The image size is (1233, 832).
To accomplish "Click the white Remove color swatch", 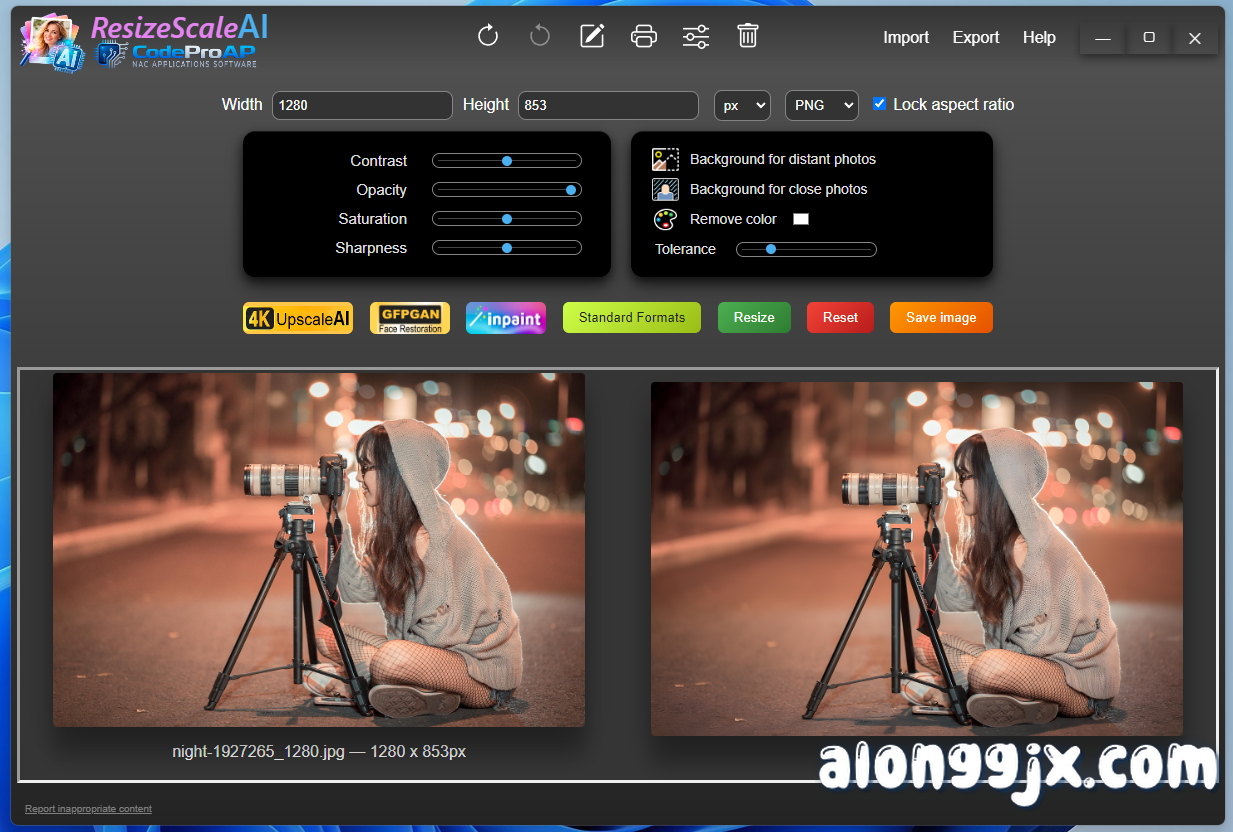I will (x=801, y=219).
